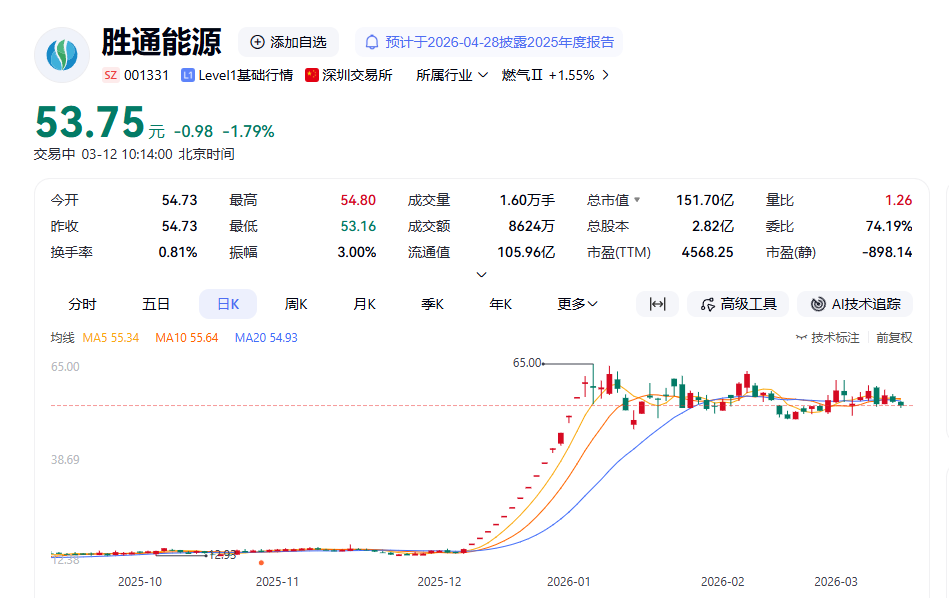This screenshot has width=949, height=598.
Task: Click the 胜通能源 company logo icon
Action: coord(62,55)
